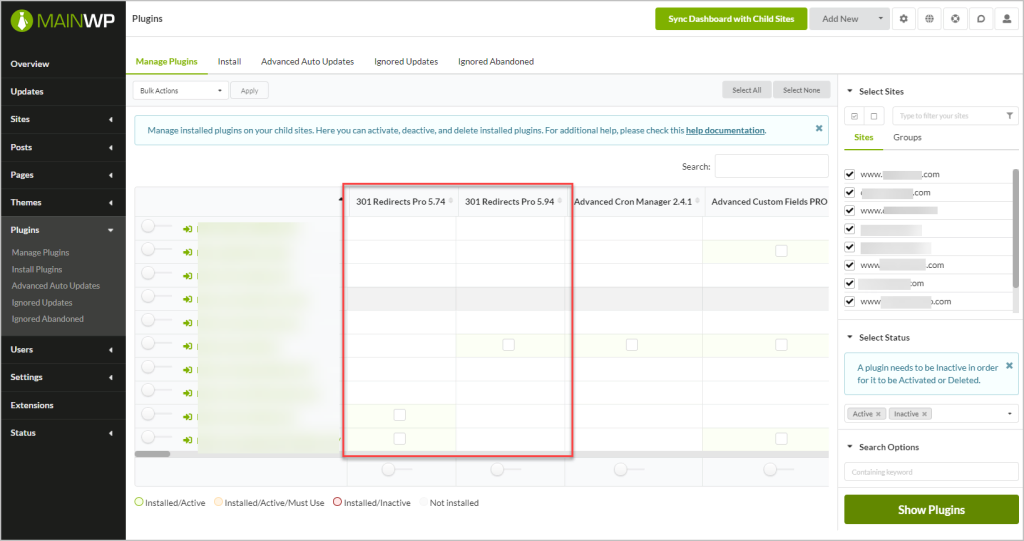This screenshot has width=1024, height=541.
Task: Click the plugin table horizontal scrollbar
Action: tap(152, 453)
